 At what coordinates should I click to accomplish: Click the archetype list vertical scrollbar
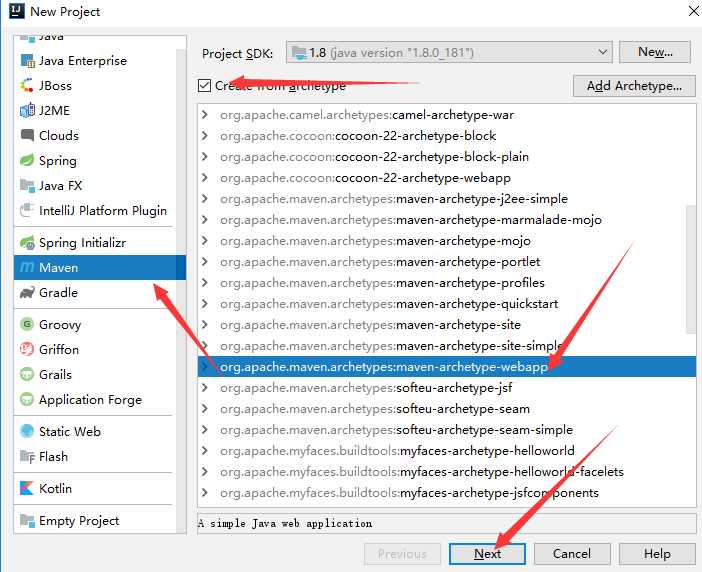pyautogui.click(x=690, y=269)
